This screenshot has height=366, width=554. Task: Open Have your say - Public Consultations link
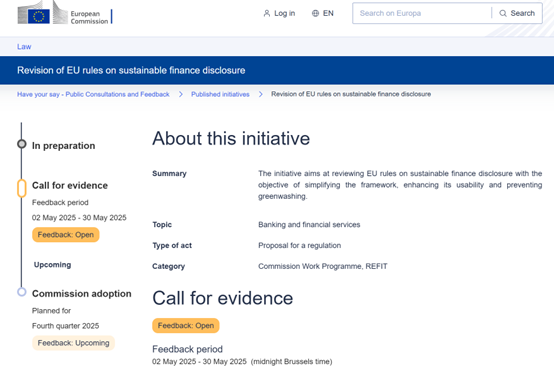click(x=93, y=94)
